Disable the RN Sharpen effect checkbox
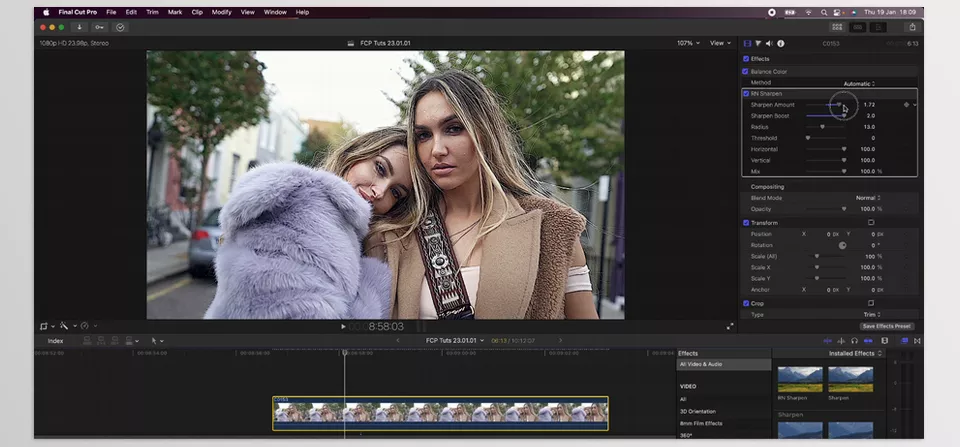This screenshot has width=960, height=447. [746, 94]
